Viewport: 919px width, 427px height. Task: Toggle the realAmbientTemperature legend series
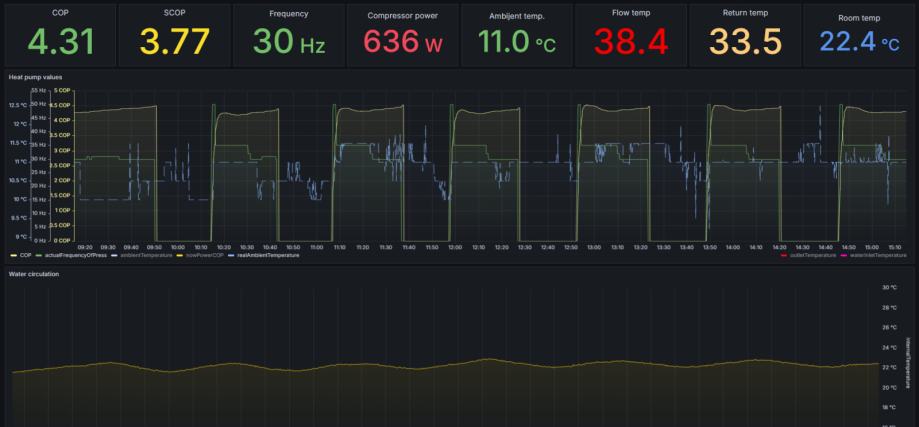pyautogui.click(x=268, y=255)
